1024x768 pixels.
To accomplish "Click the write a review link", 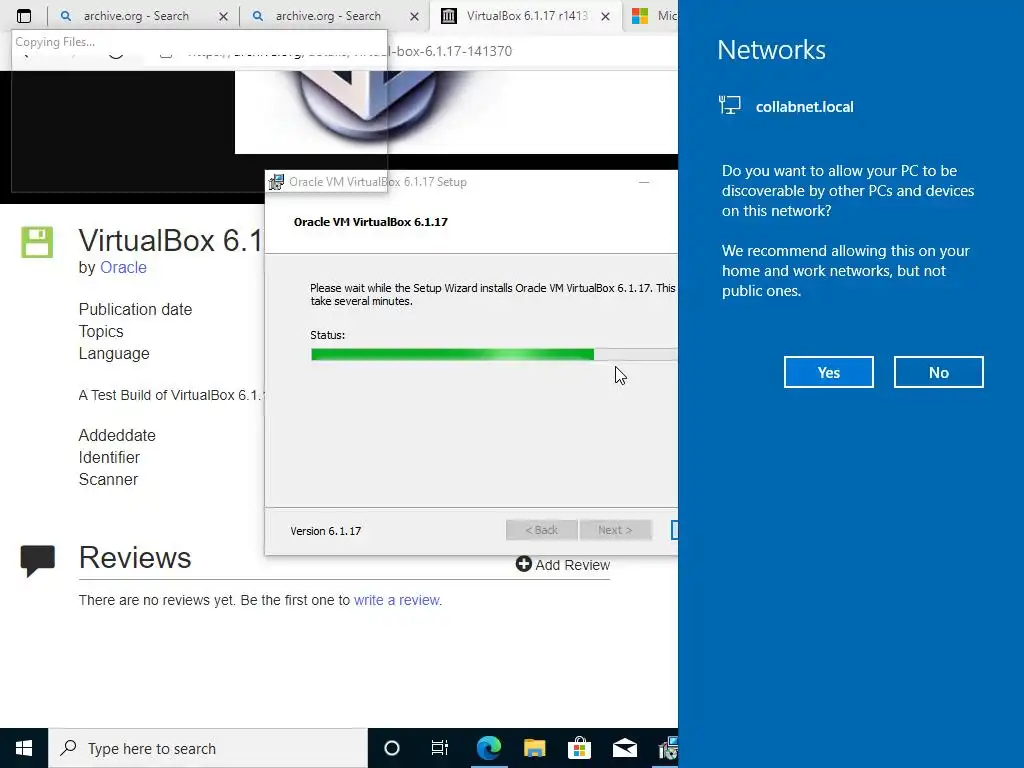I will (397, 600).
